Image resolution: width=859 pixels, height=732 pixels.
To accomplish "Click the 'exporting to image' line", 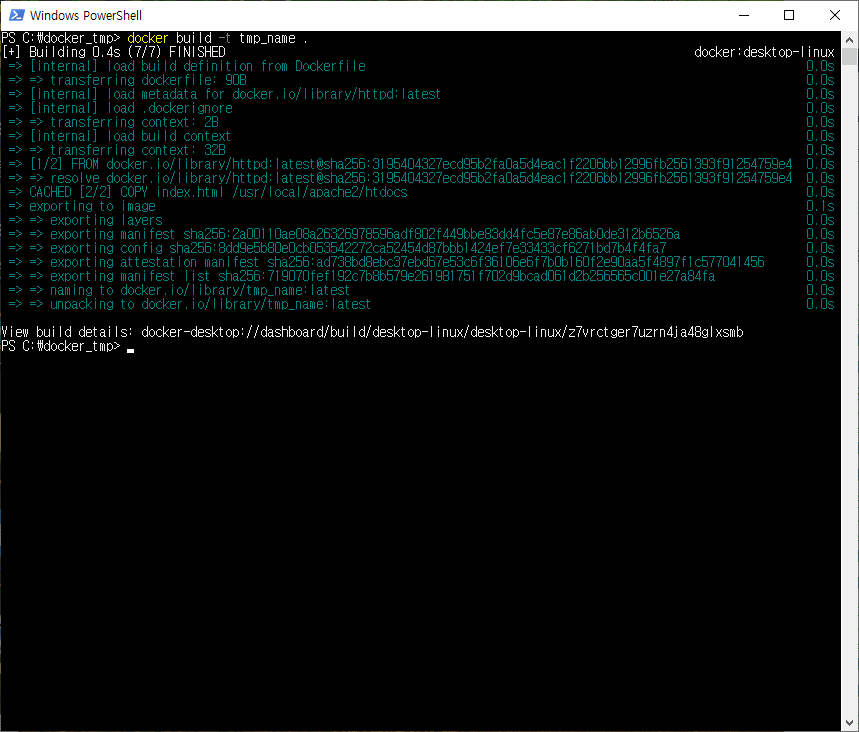I will (82, 207).
